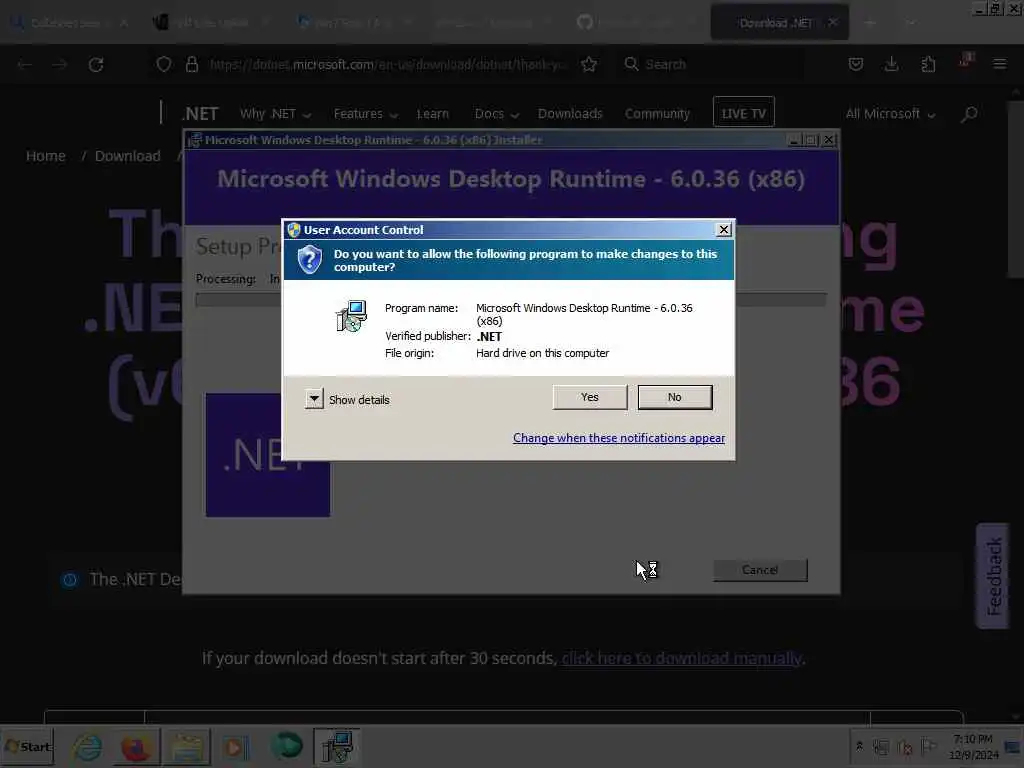Open Windows Media Player from taskbar
This screenshot has height=768, width=1024.
pyautogui.click(x=236, y=747)
